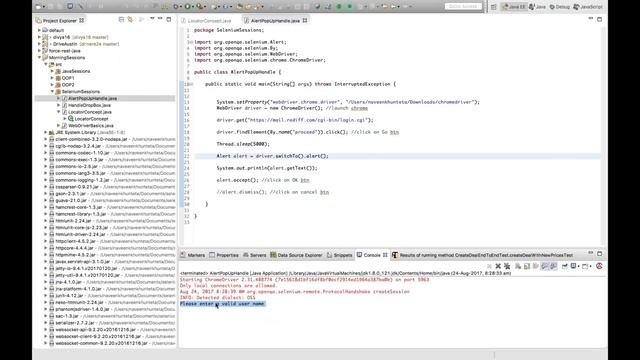This screenshot has width=640, height=360.
Task: Pin the Console view
Action: (564, 266)
